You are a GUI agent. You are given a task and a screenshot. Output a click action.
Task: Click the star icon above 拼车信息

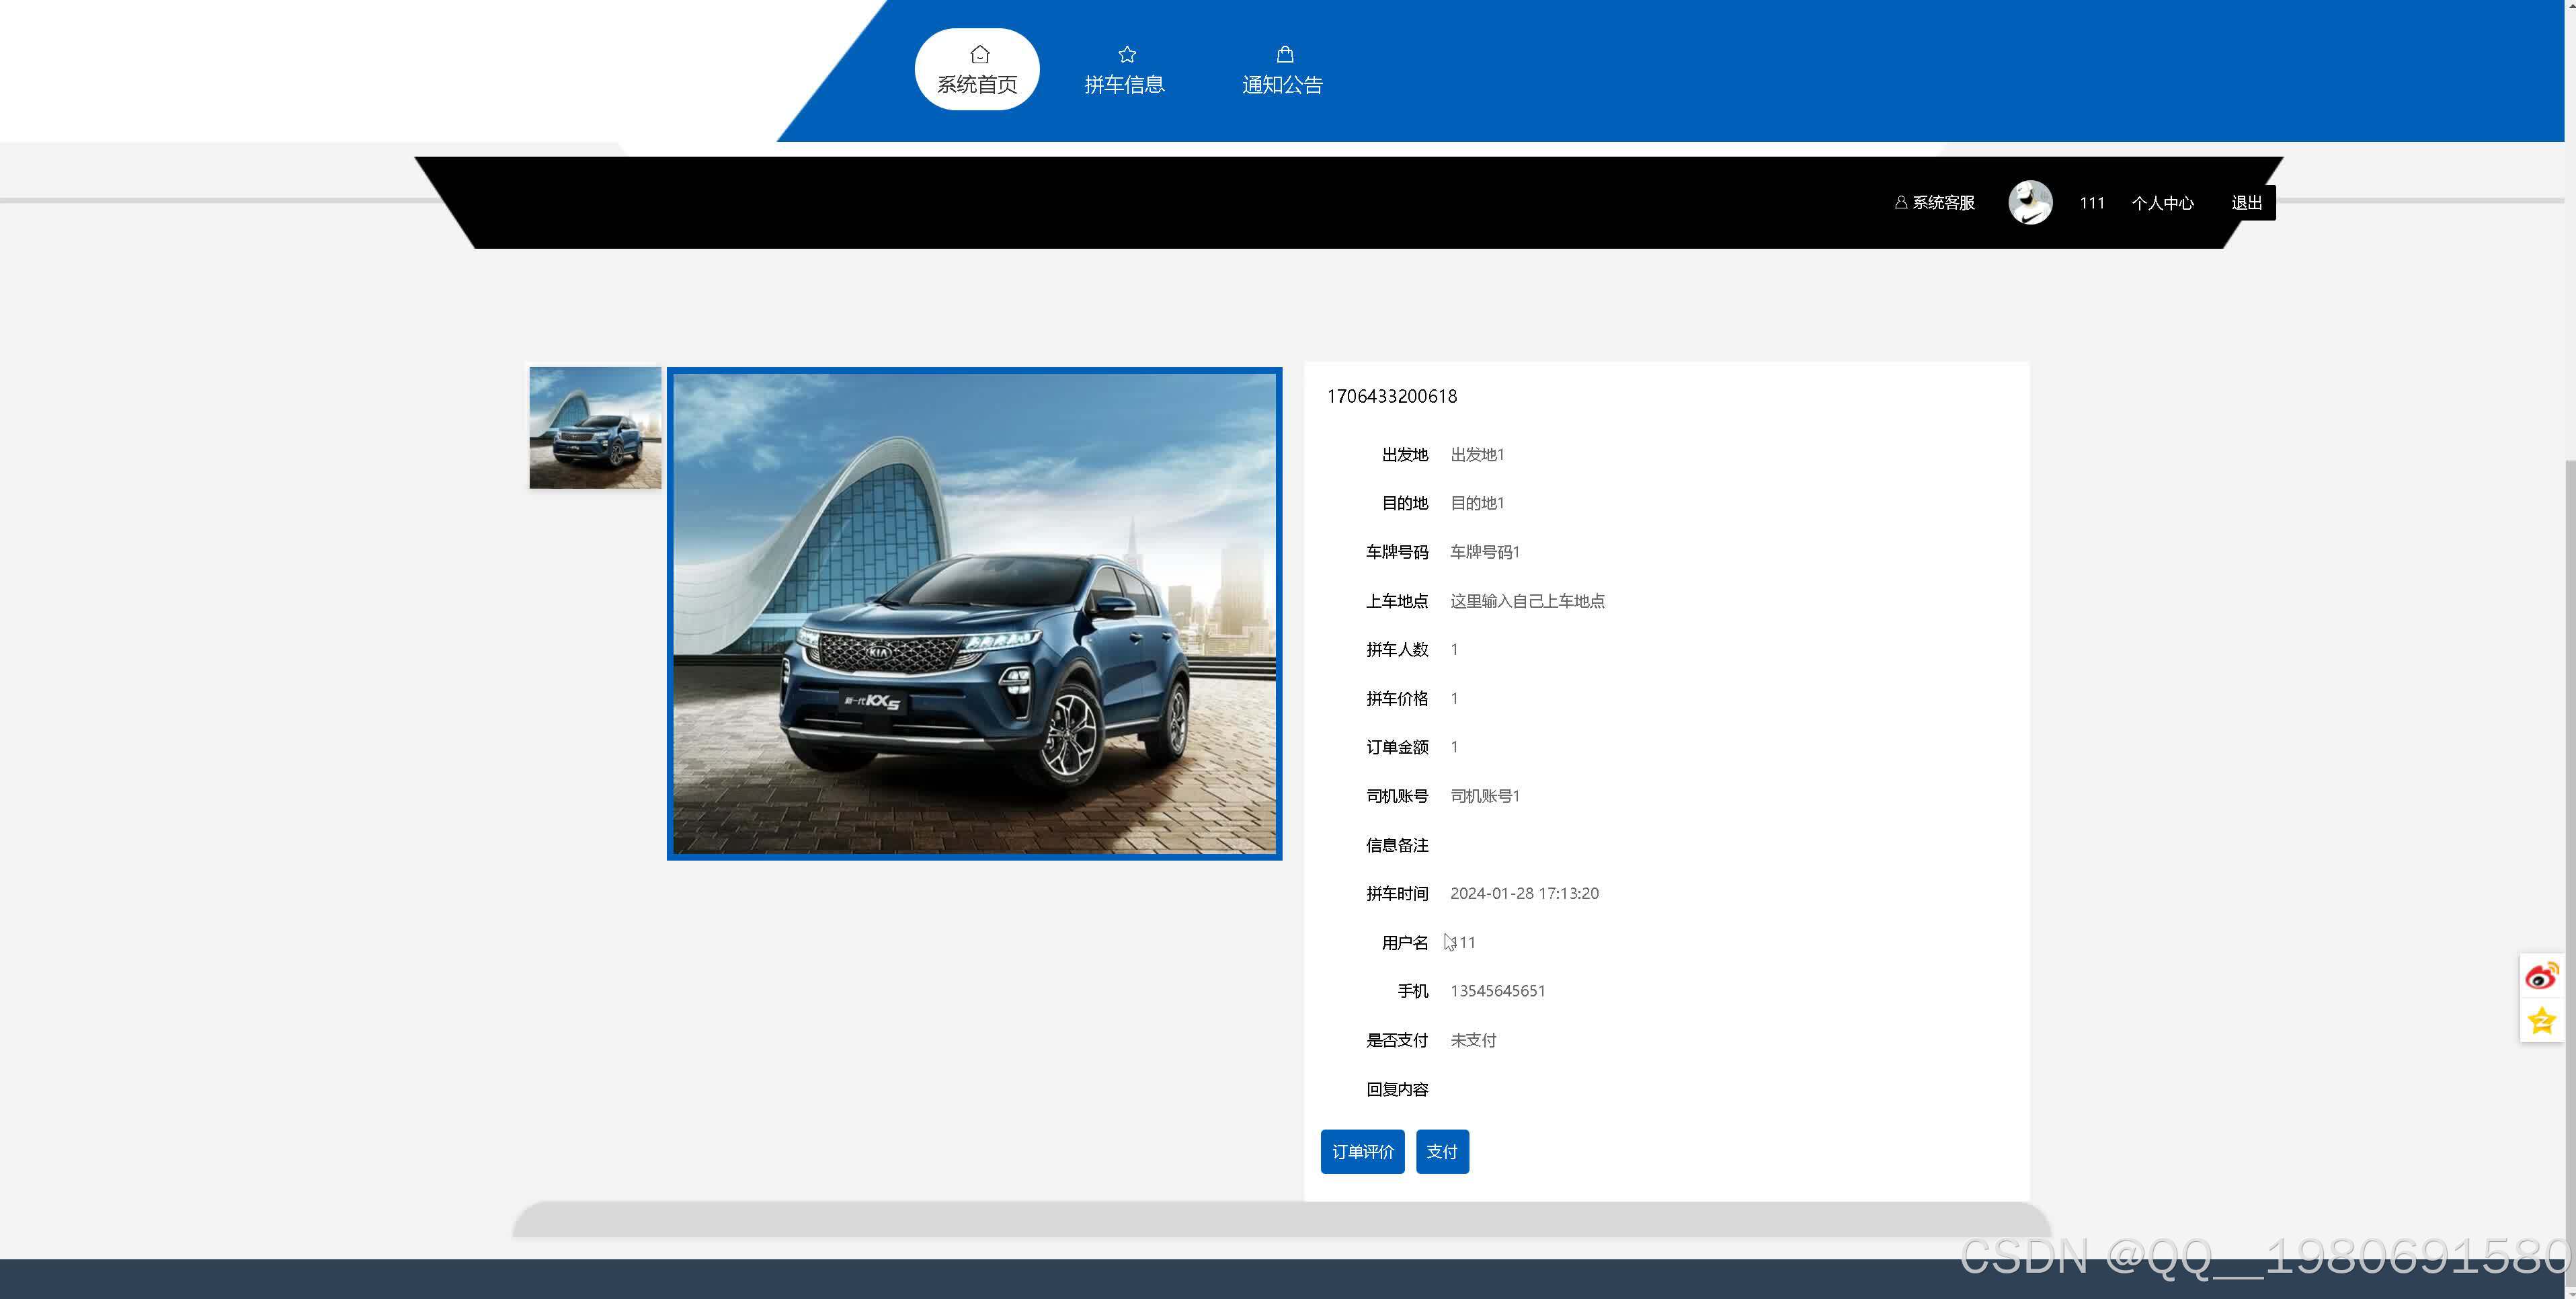(1127, 54)
